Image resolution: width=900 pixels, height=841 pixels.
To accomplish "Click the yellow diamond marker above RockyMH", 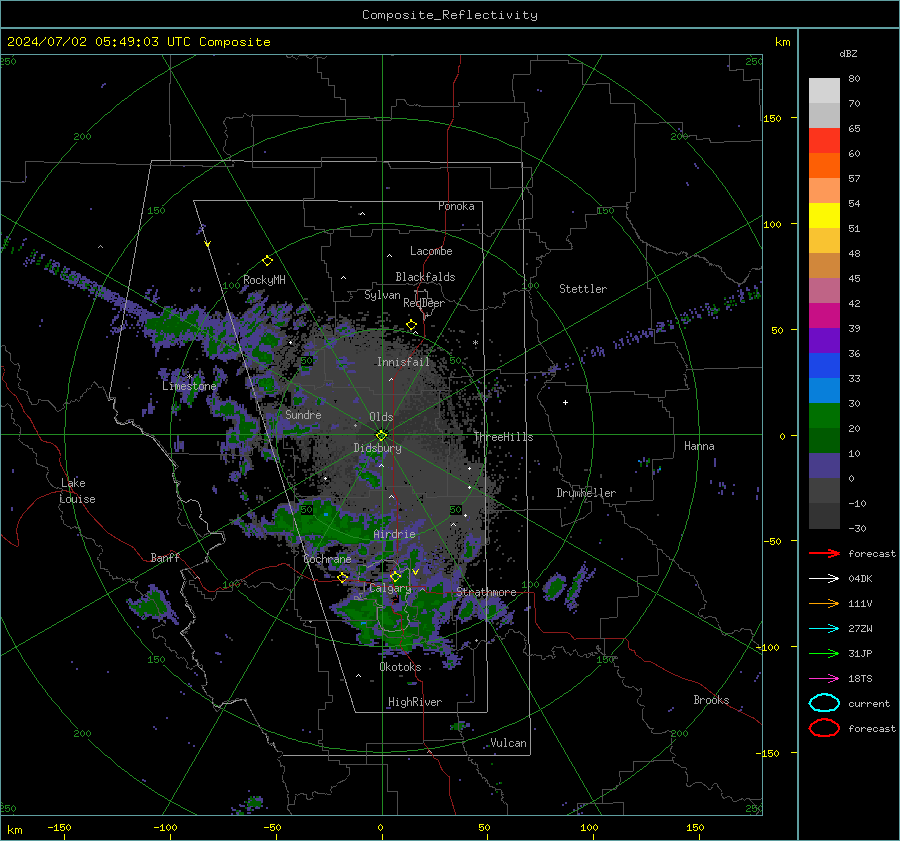I will coord(267,261).
